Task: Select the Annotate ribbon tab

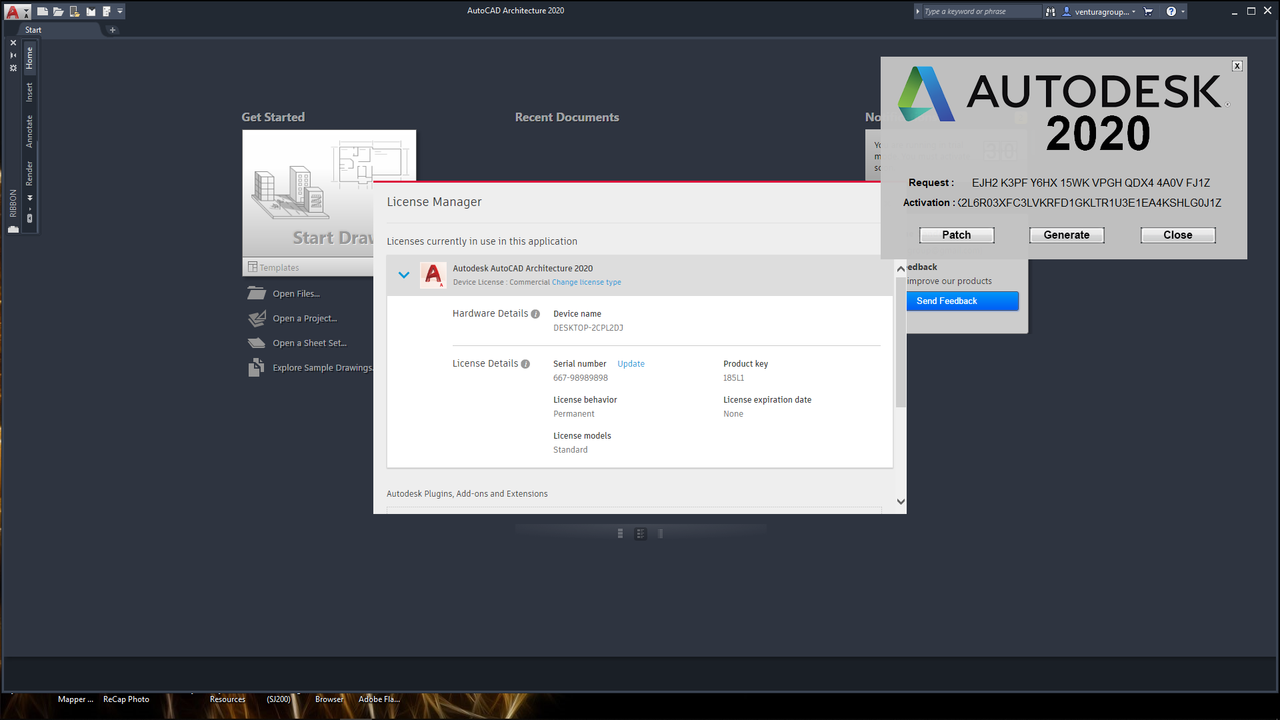Action: (29, 131)
